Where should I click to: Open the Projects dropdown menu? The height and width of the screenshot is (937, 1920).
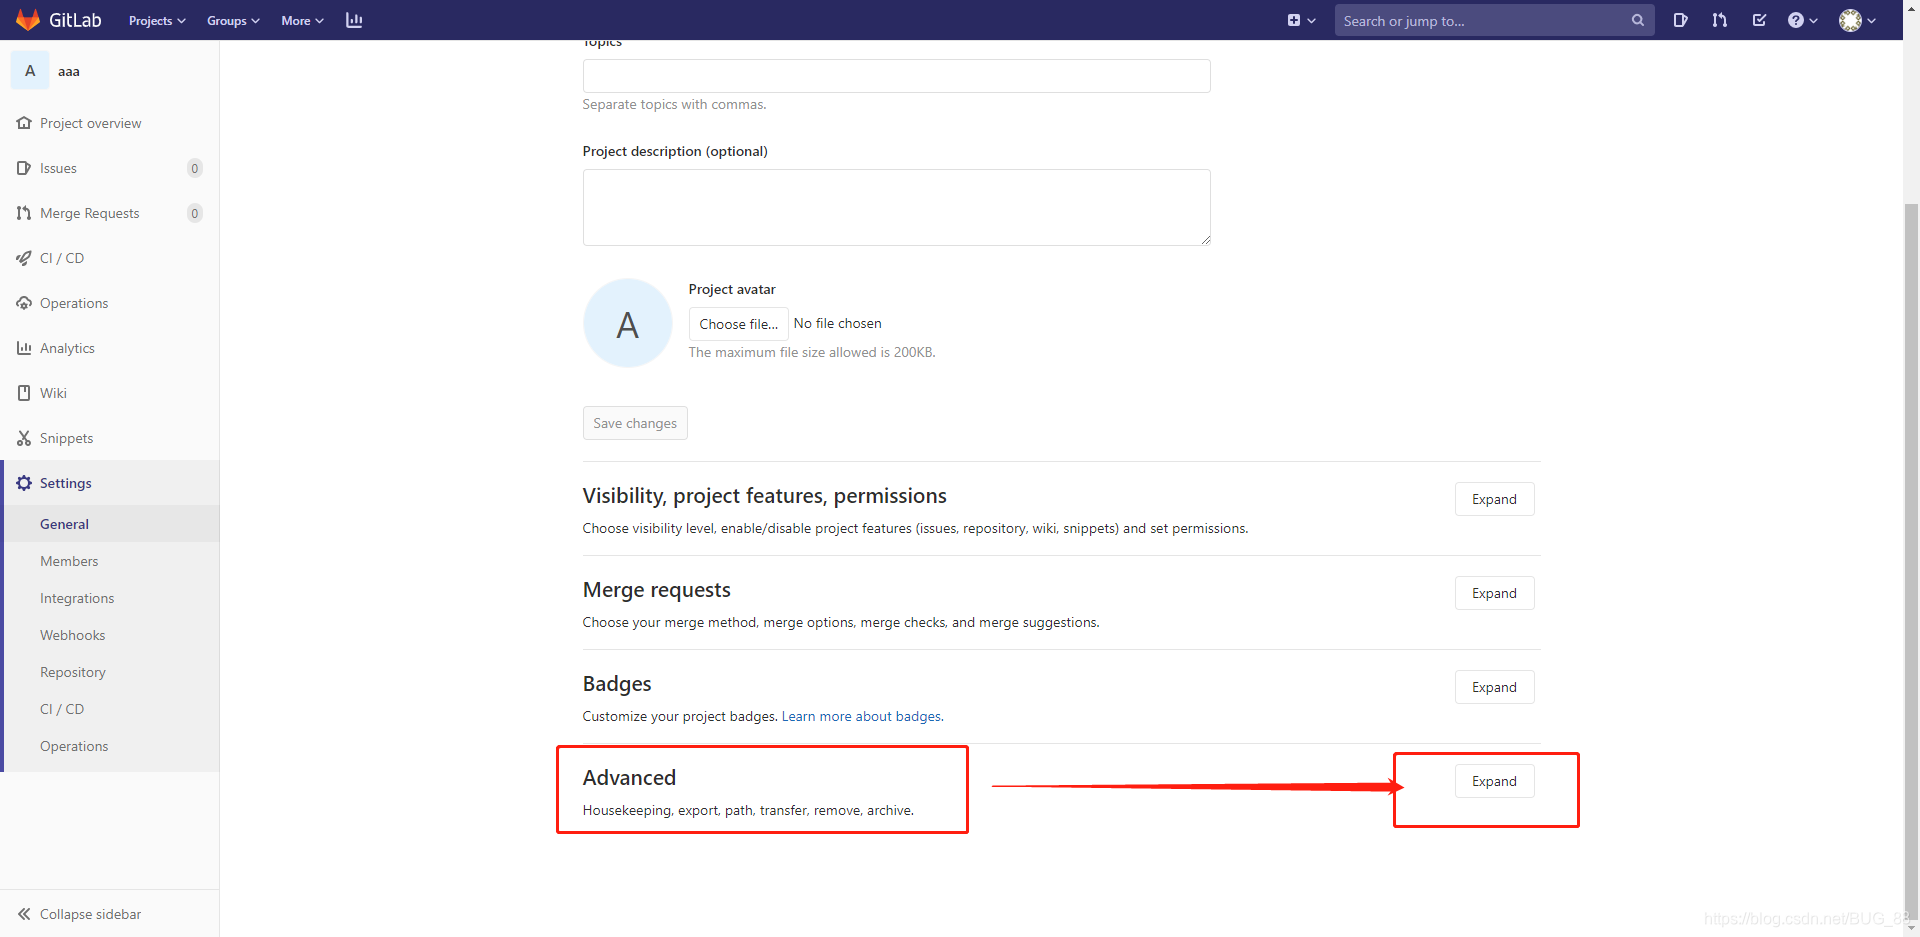coord(157,20)
